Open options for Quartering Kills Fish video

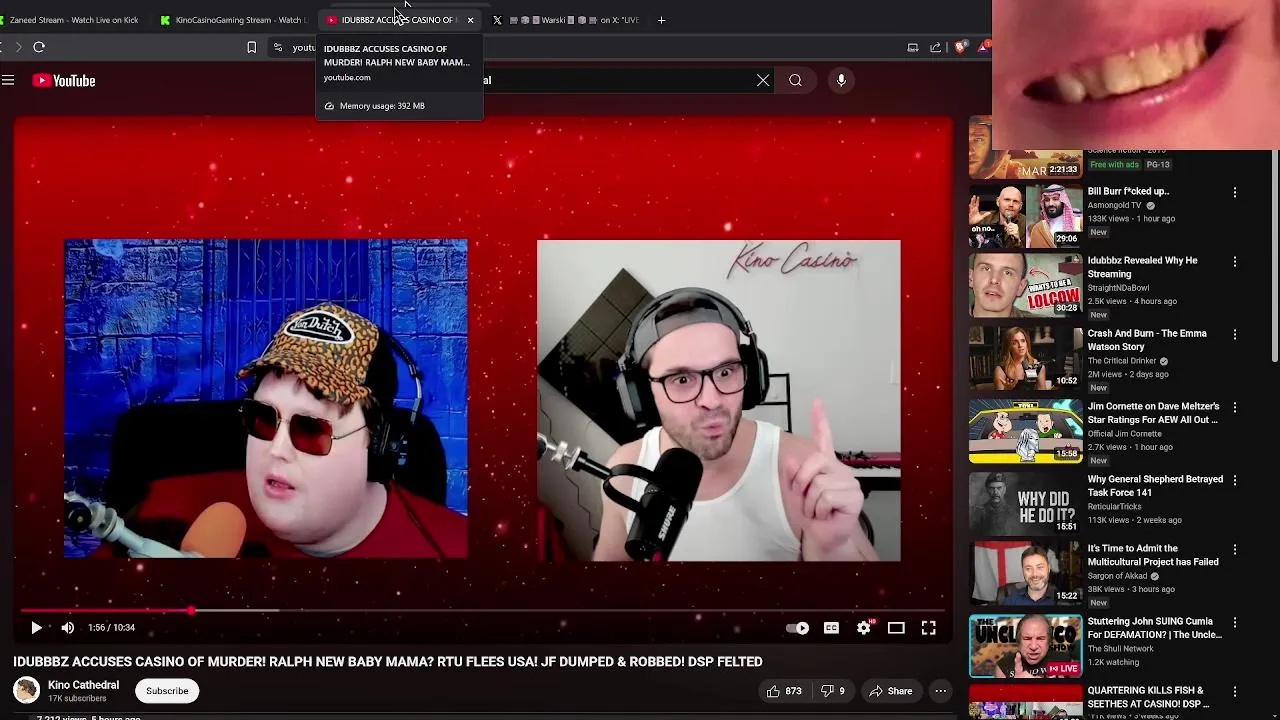coord(1234,691)
